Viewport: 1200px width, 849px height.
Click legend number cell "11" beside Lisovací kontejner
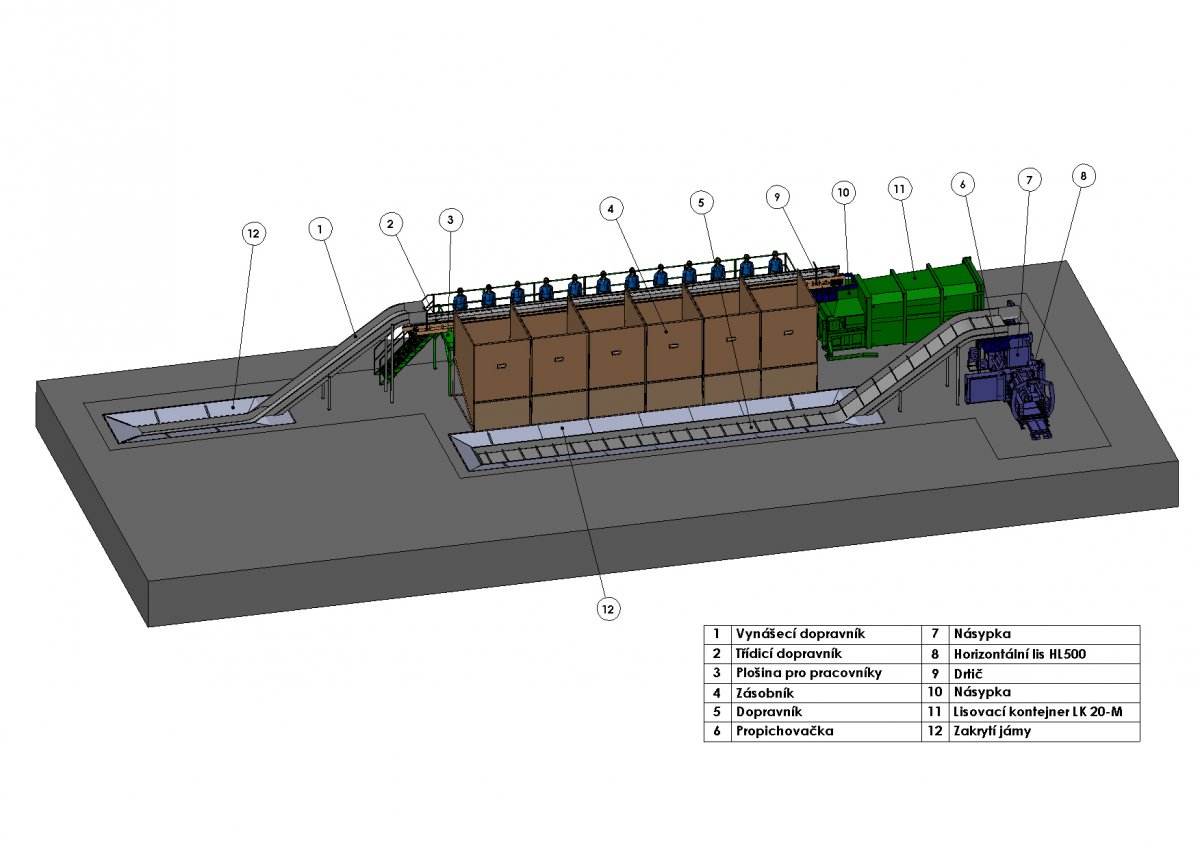[x=934, y=712]
